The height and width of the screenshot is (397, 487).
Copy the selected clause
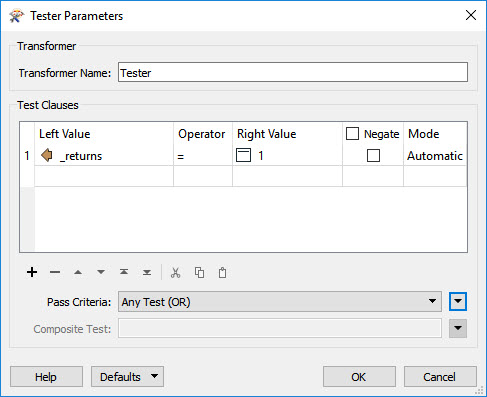coord(199,272)
